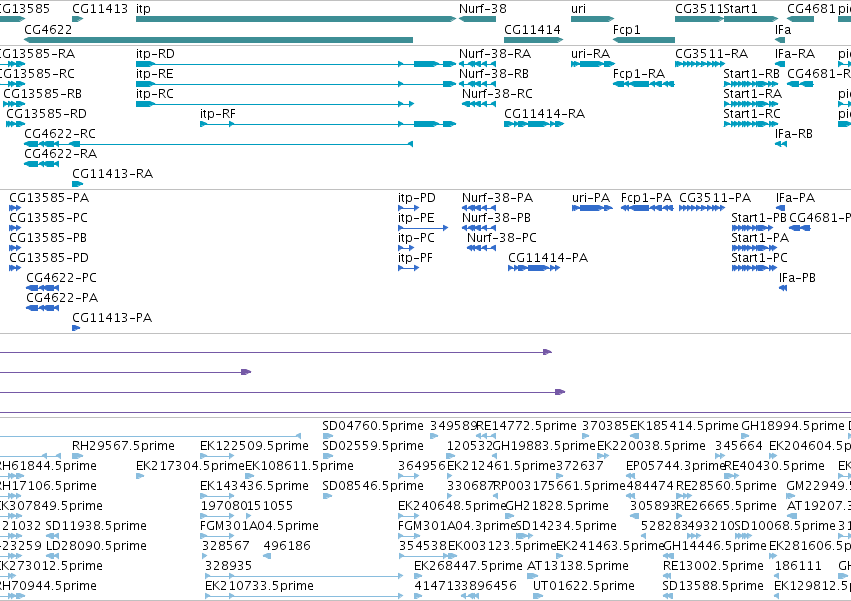This screenshot has width=851, height=601.
Task: Select the LD28090.5prime EST label
Action: (x=96, y=546)
